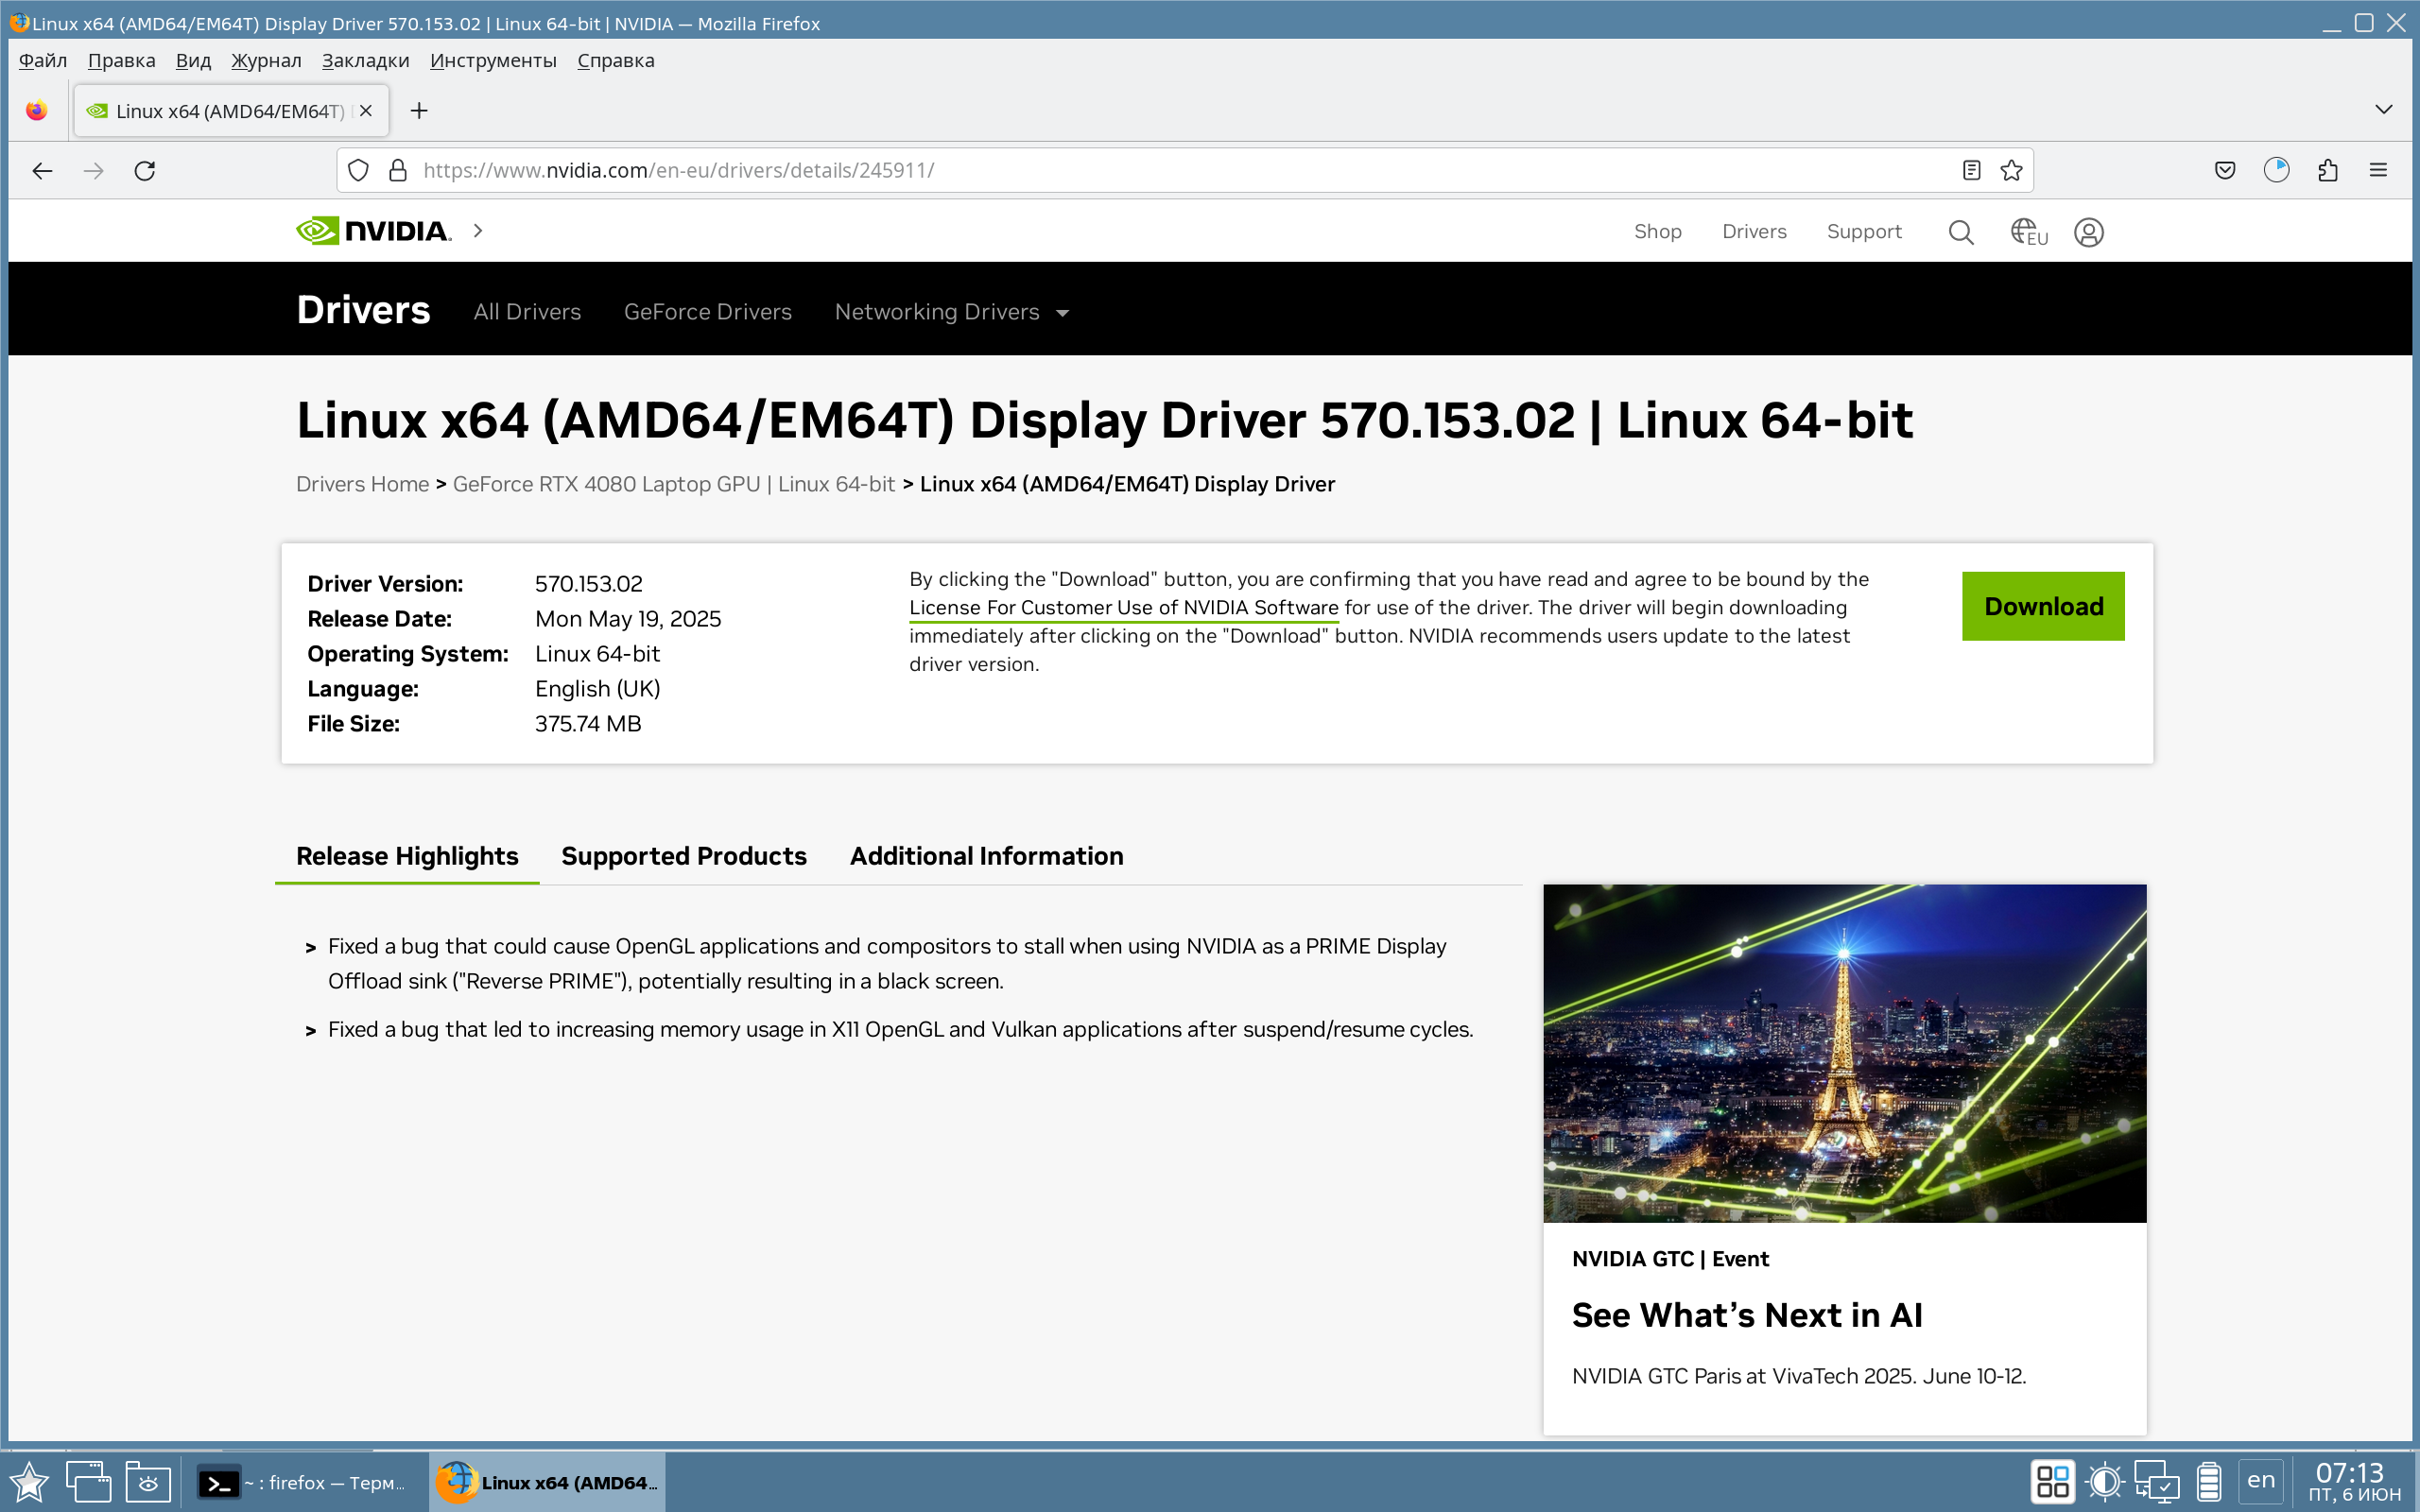Click the padlock site security icon
This screenshot has height=1512, width=2420.
tap(398, 170)
